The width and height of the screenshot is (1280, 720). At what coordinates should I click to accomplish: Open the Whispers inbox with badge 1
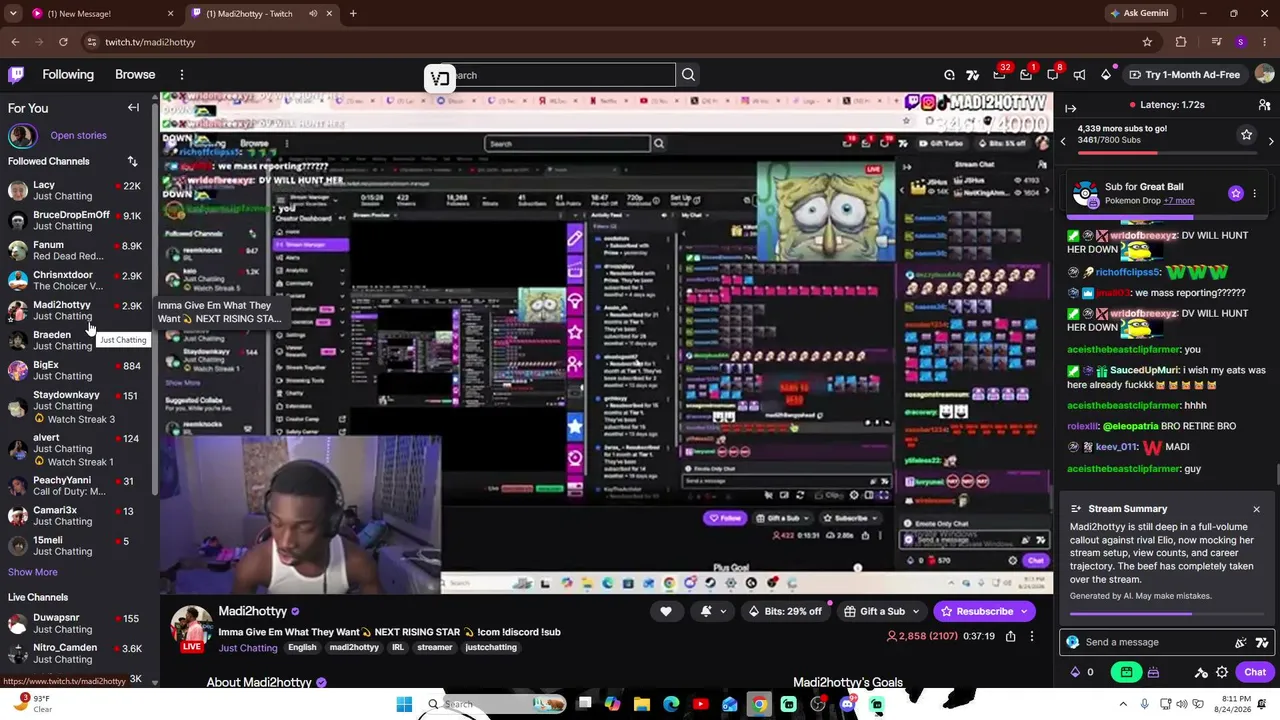coord(1026,75)
